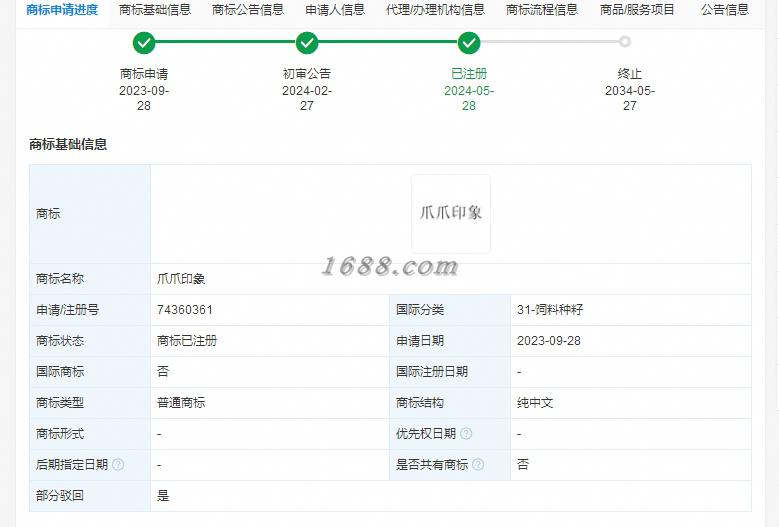Click the registration number 74360361
Viewport: 779px width, 527px height.
pyautogui.click(x=185, y=310)
